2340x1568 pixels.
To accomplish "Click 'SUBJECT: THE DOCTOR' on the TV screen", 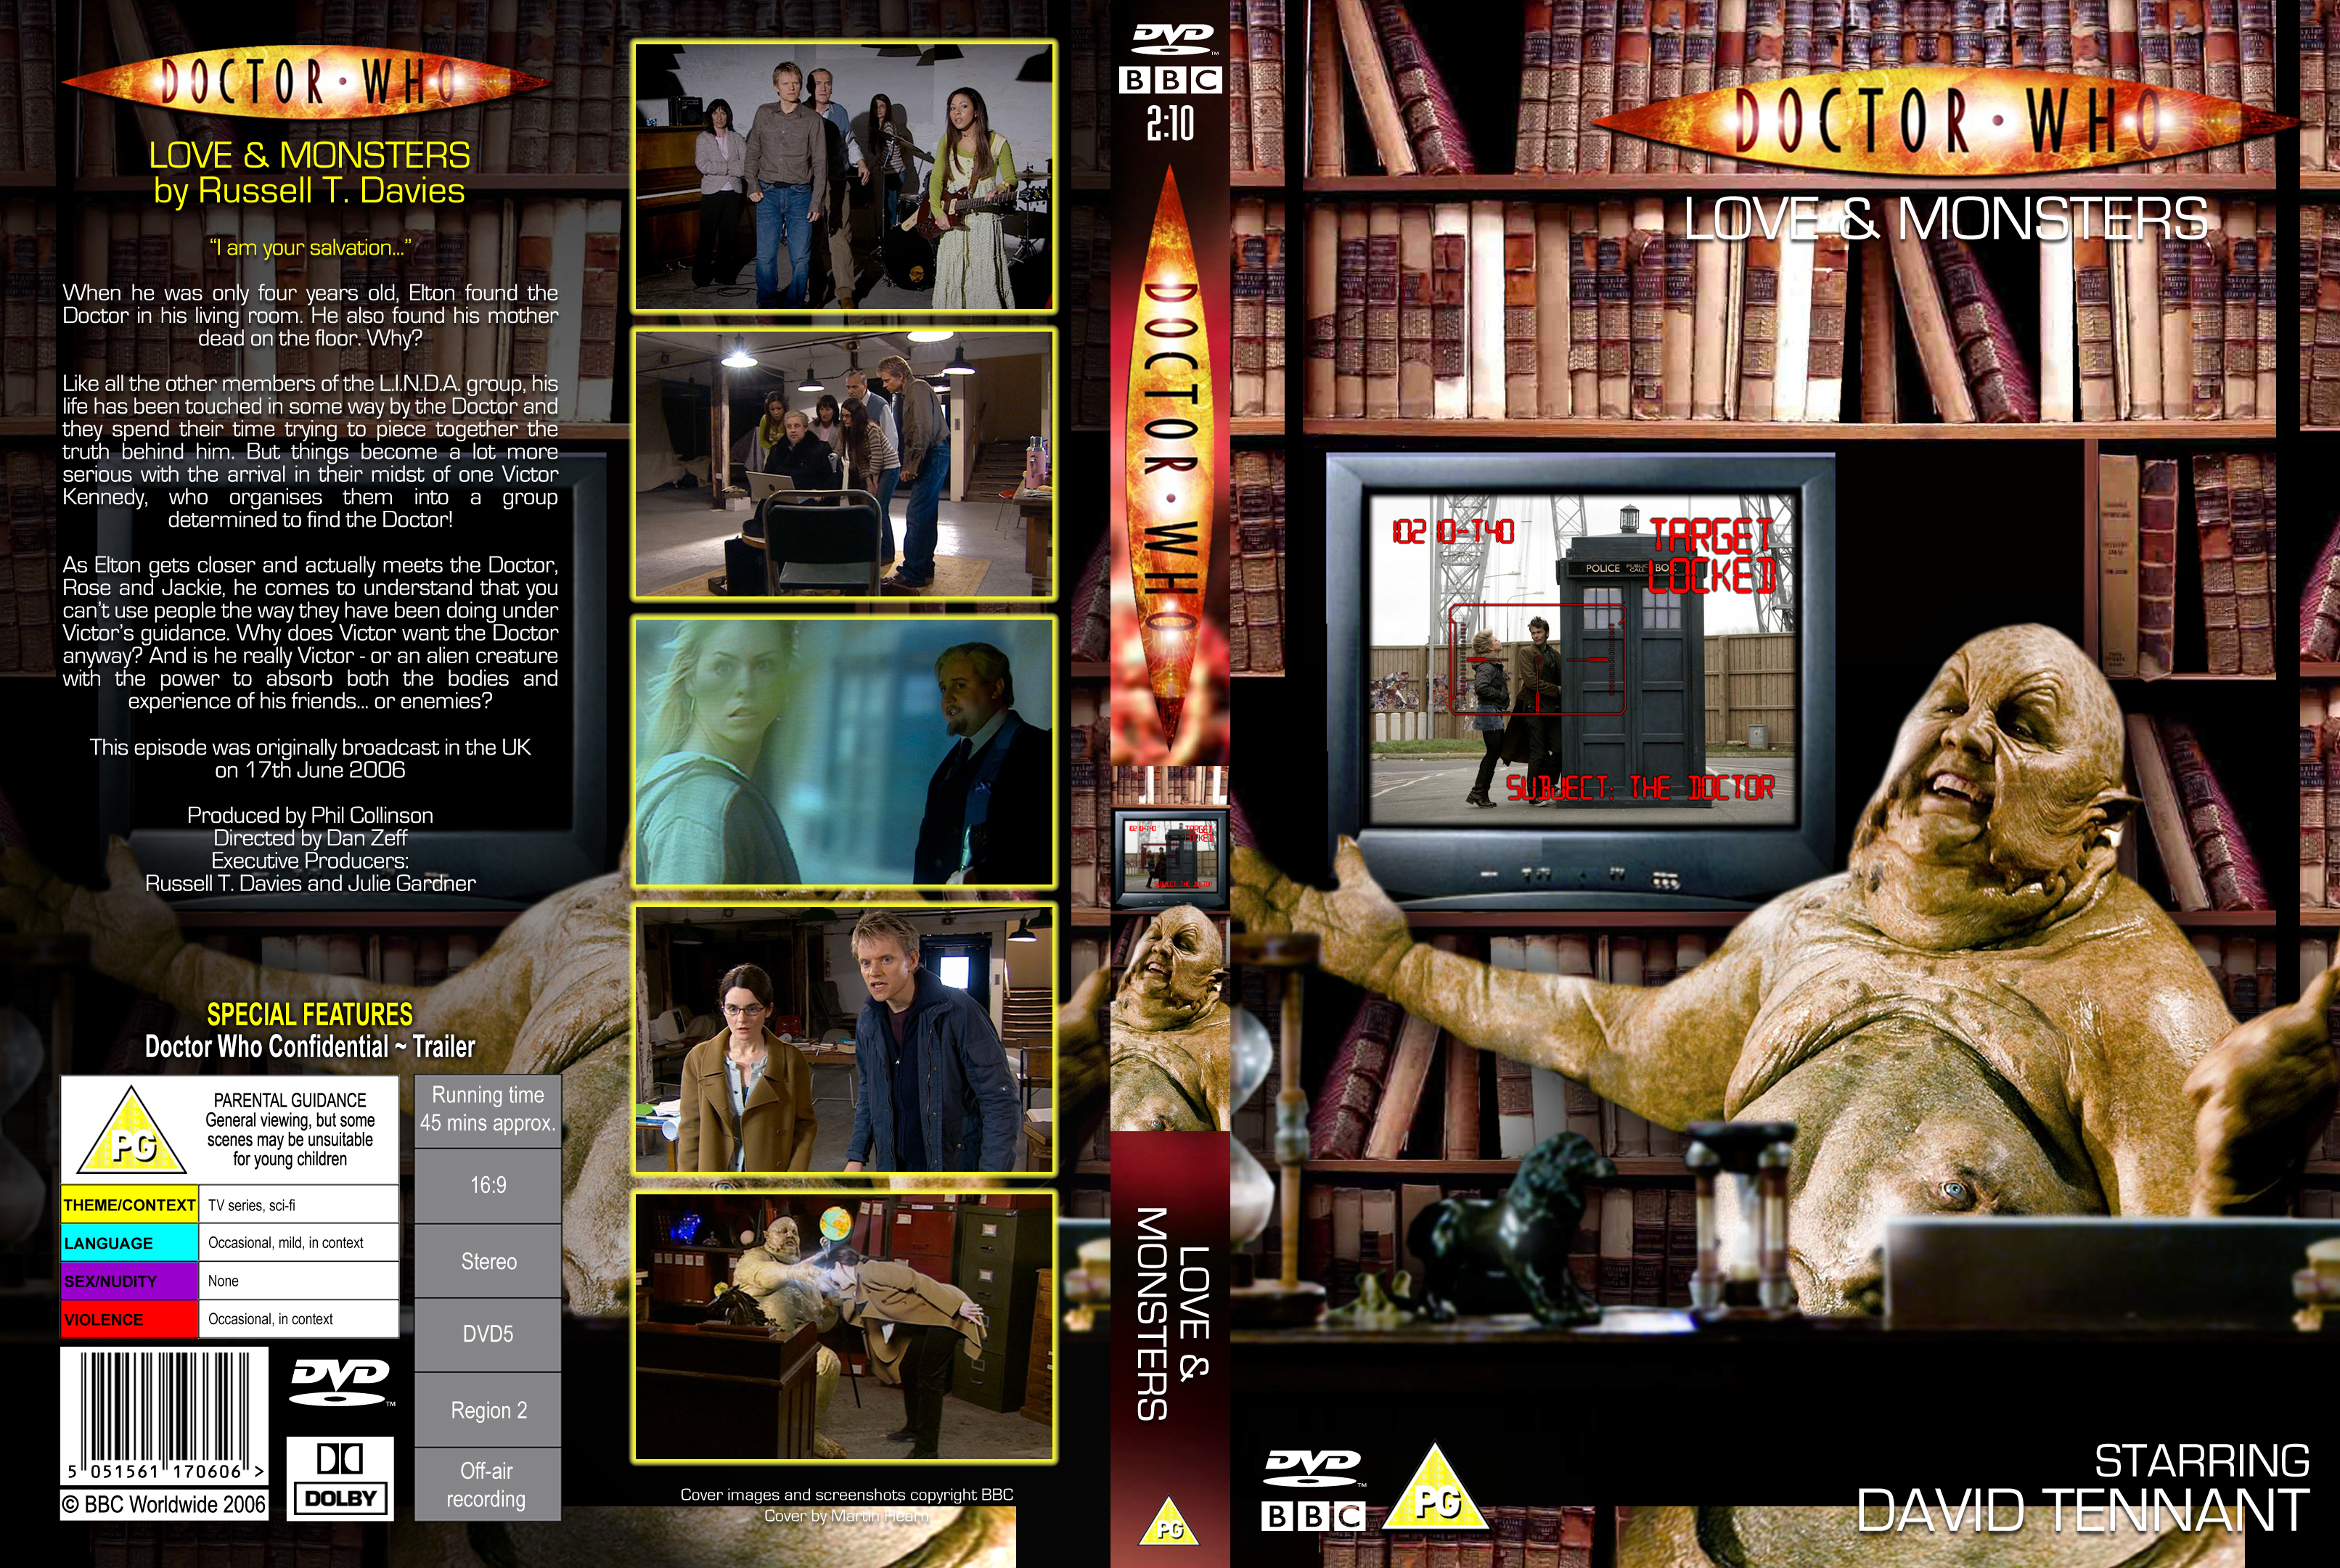I will pyautogui.click(x=1640, y=788).
